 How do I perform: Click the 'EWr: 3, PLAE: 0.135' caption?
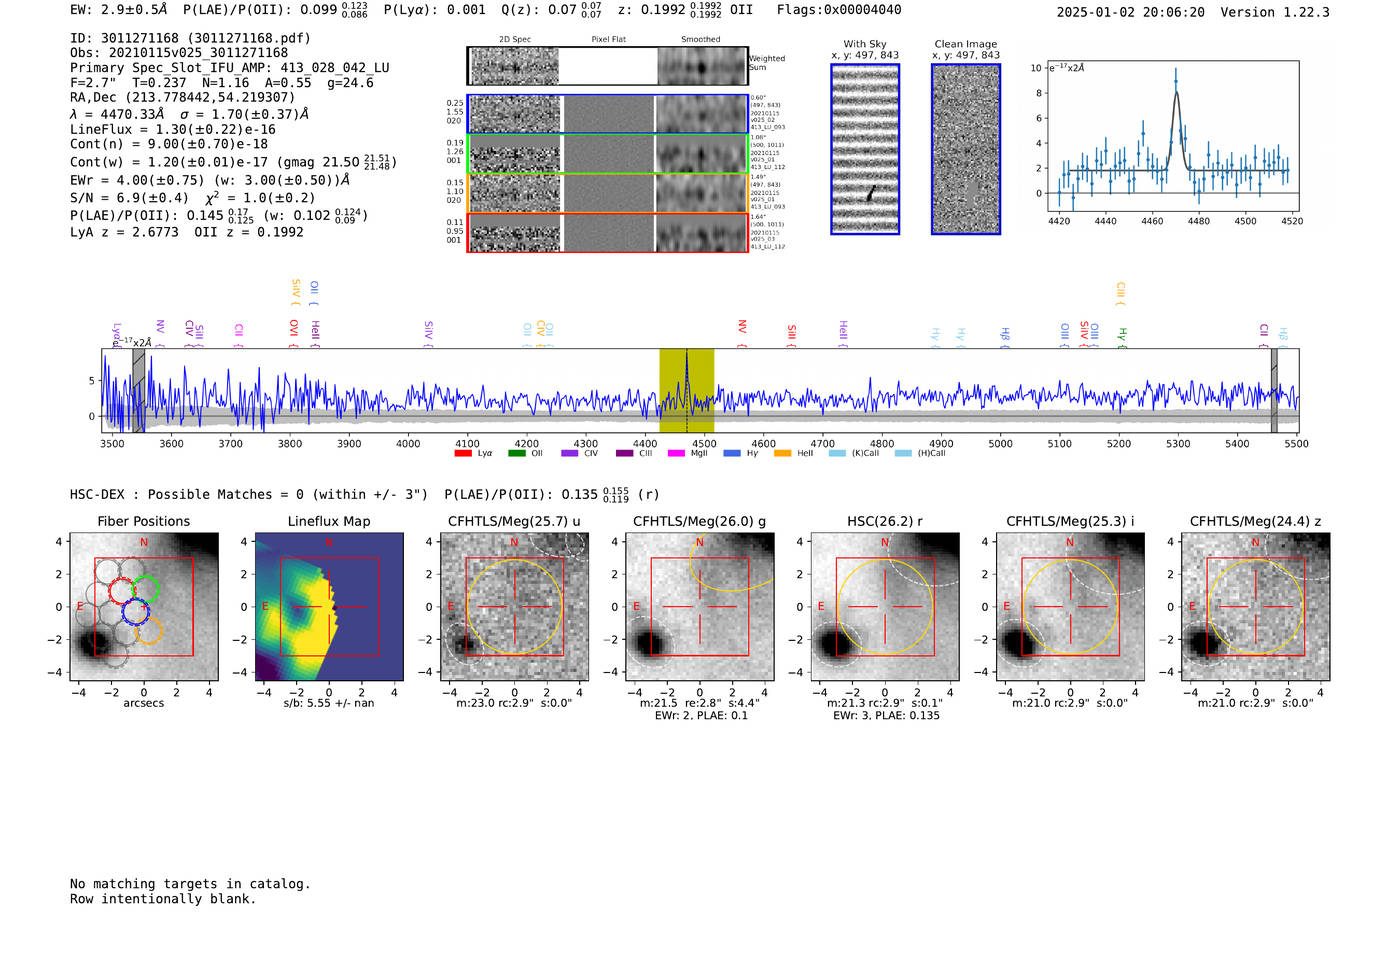pyautogui.click(x=886, y=716)
